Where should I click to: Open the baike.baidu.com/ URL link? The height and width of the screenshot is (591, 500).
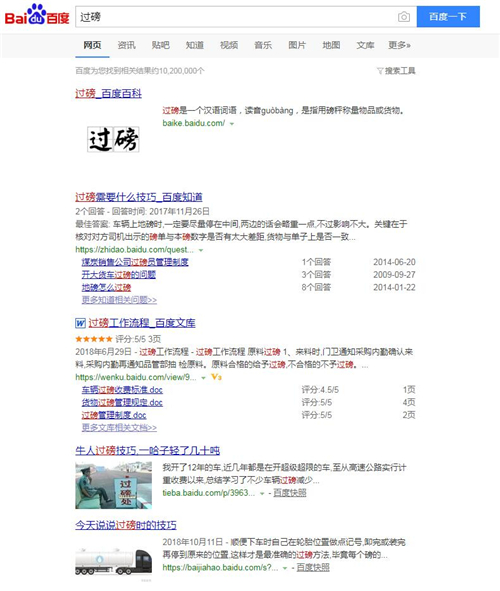(x=194, y=123)
